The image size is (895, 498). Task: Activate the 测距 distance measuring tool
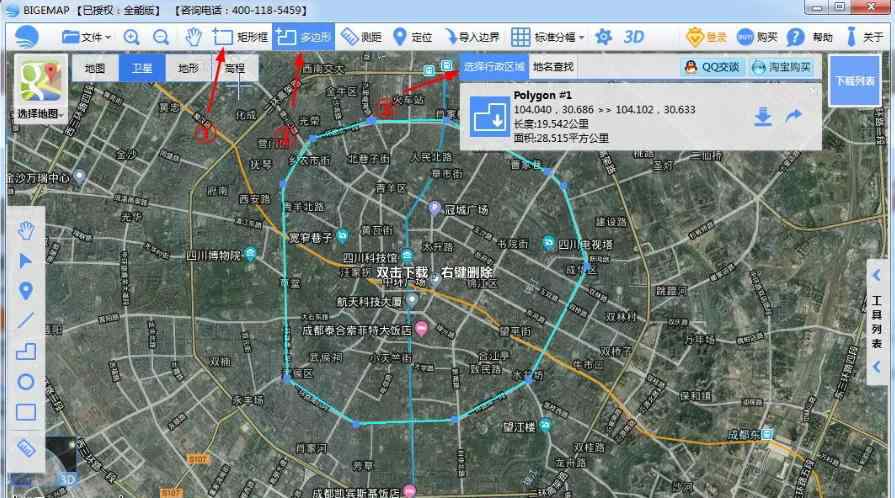(361, 38)
